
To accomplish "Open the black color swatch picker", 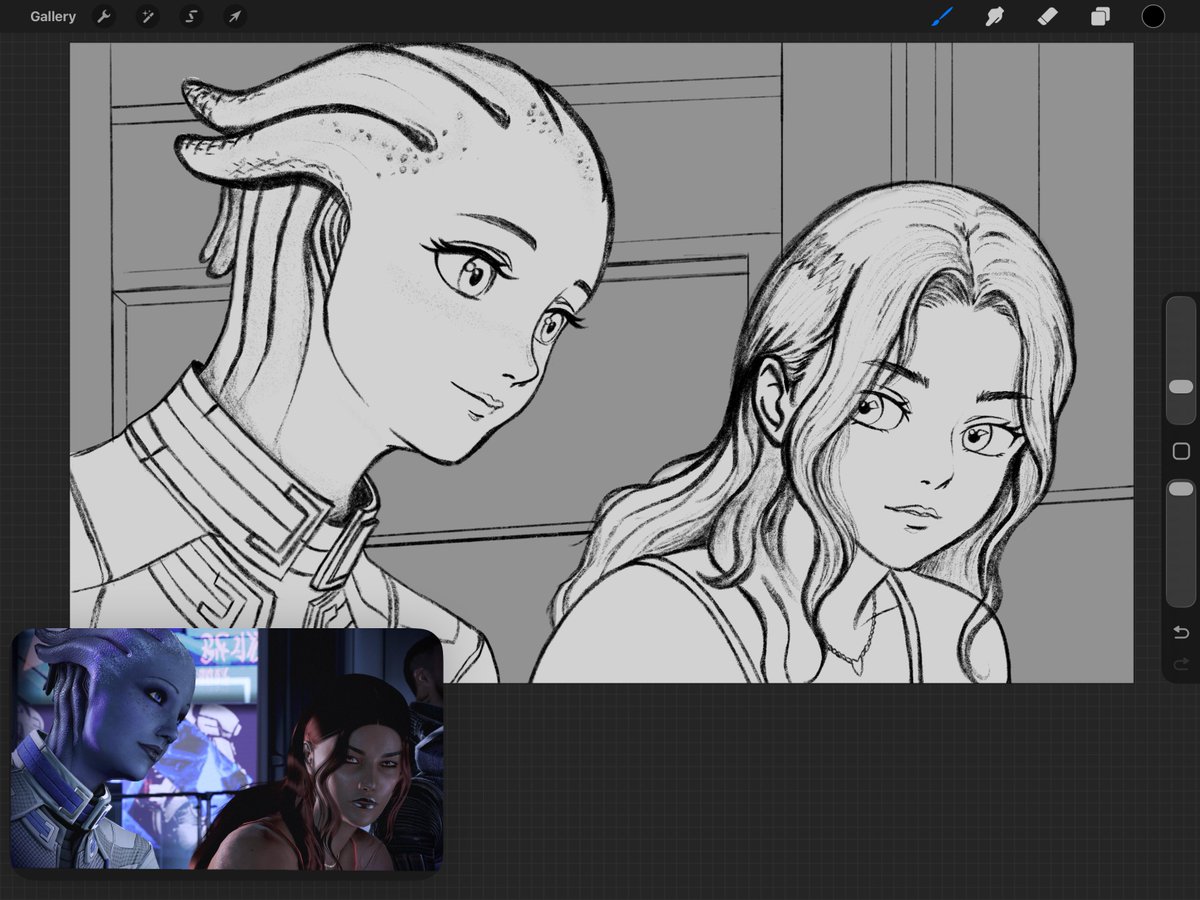I will pyautogui.click(x=1153, y=16).
